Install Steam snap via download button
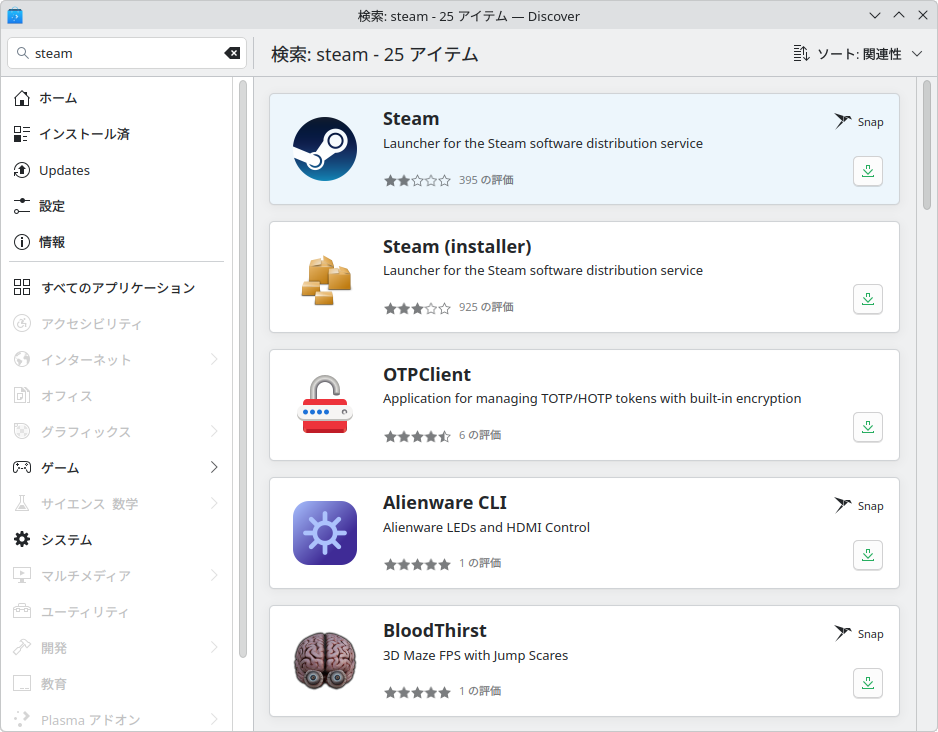 [x=867, y=171]
